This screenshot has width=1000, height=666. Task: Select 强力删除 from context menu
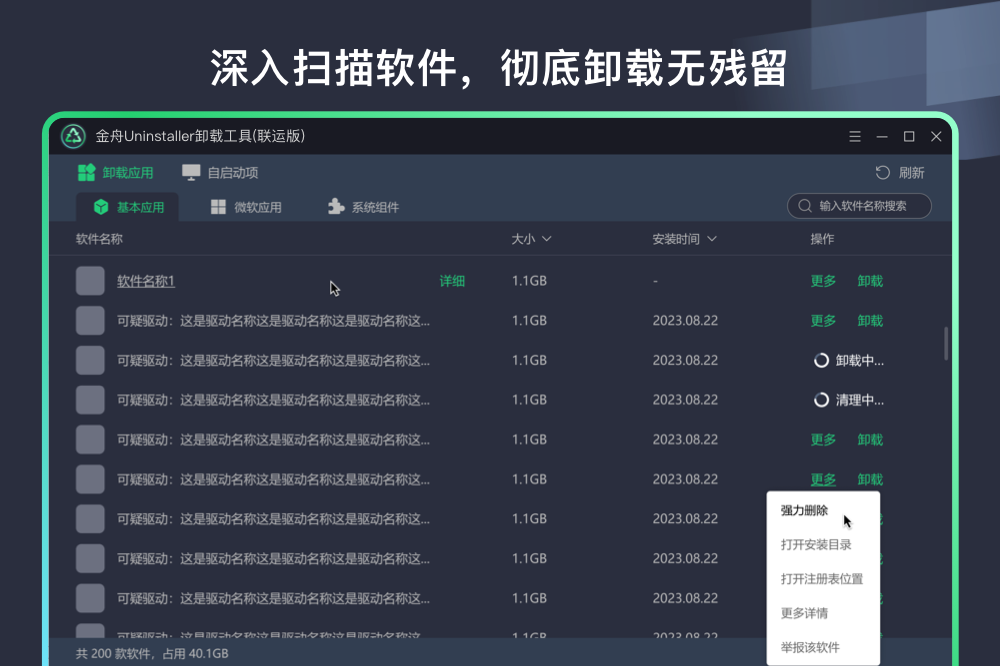click(804, 511)
